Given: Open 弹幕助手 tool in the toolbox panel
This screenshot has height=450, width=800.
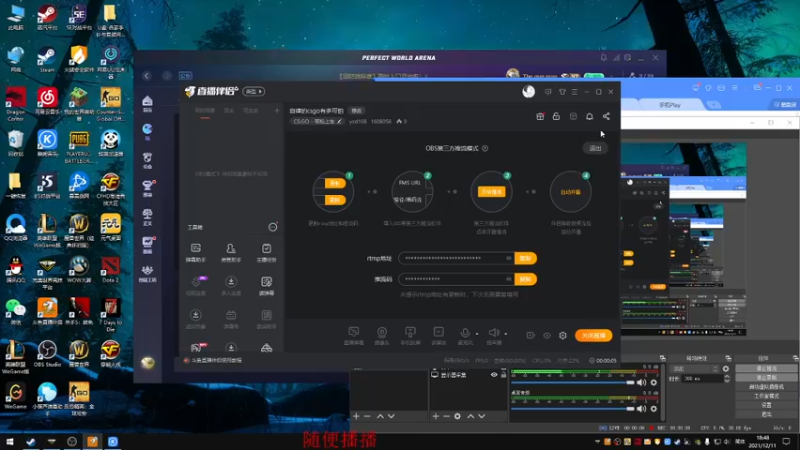Looking at the screenshot, I should (195, 253).
